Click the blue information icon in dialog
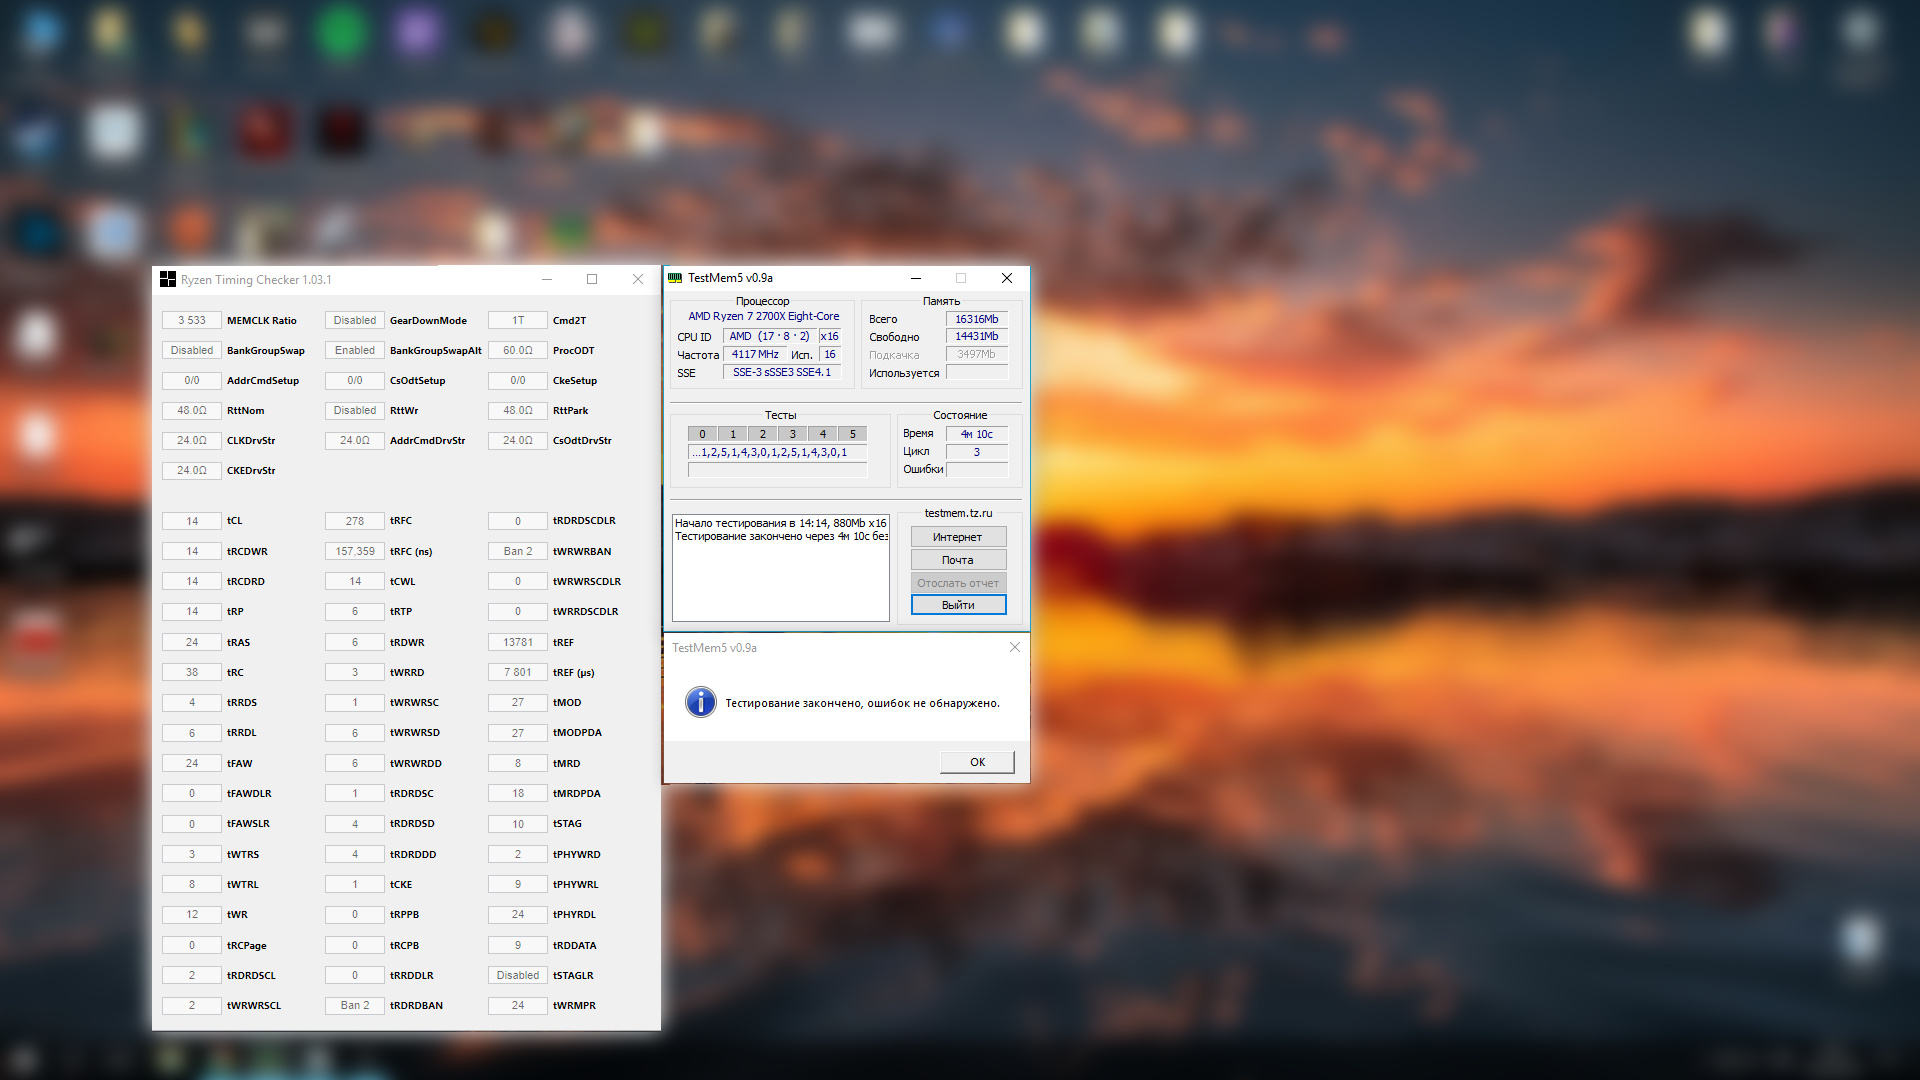The height and width of the screenshot is (1080, 1920). tap(700, 703)
